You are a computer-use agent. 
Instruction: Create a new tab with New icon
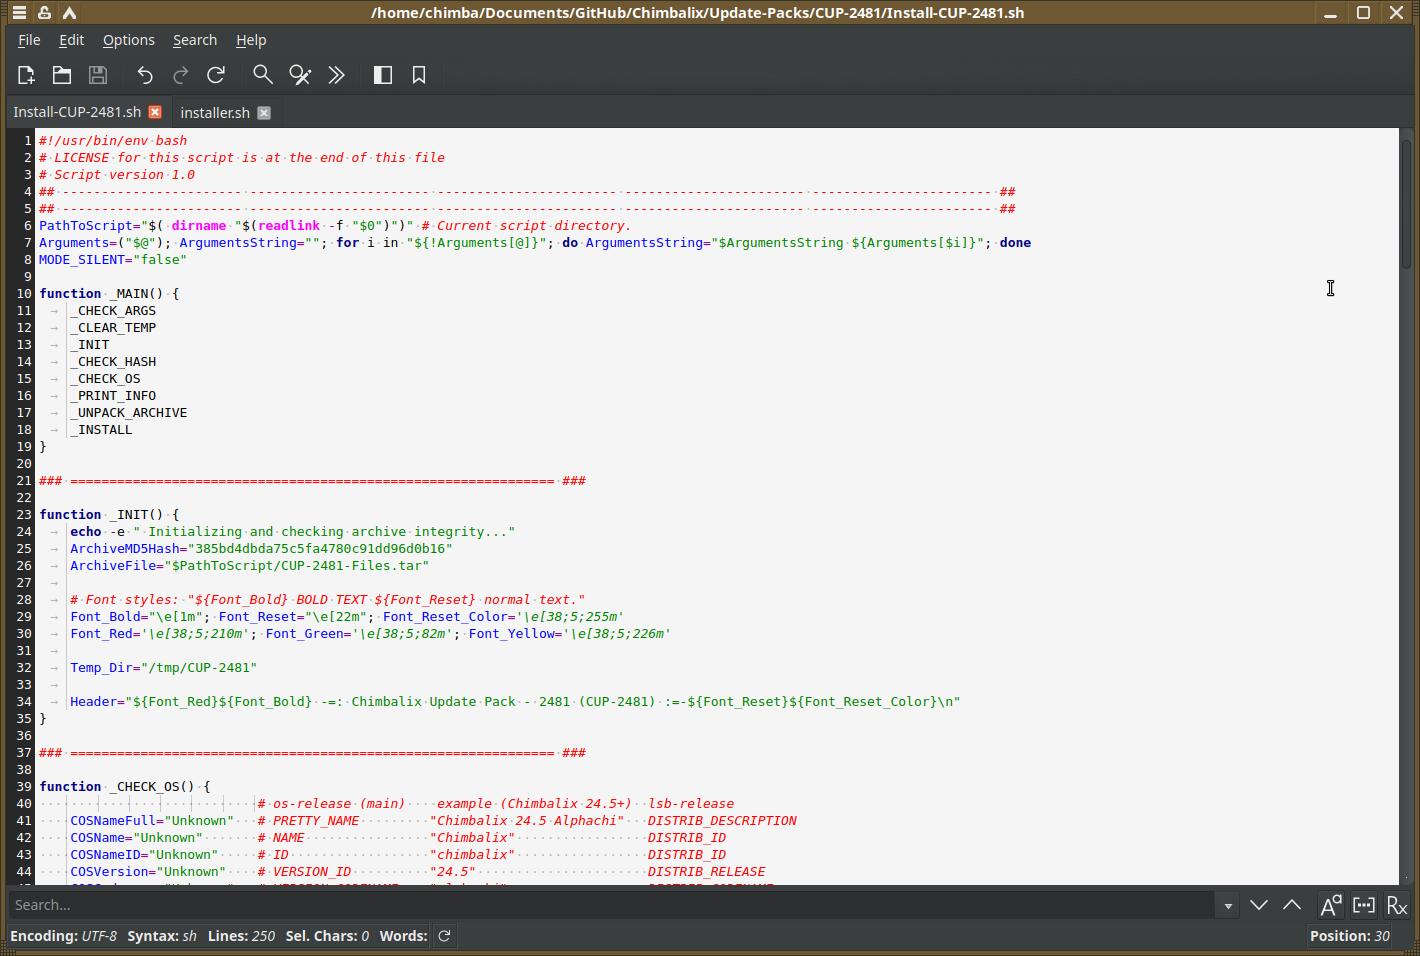tap(26, 75)
